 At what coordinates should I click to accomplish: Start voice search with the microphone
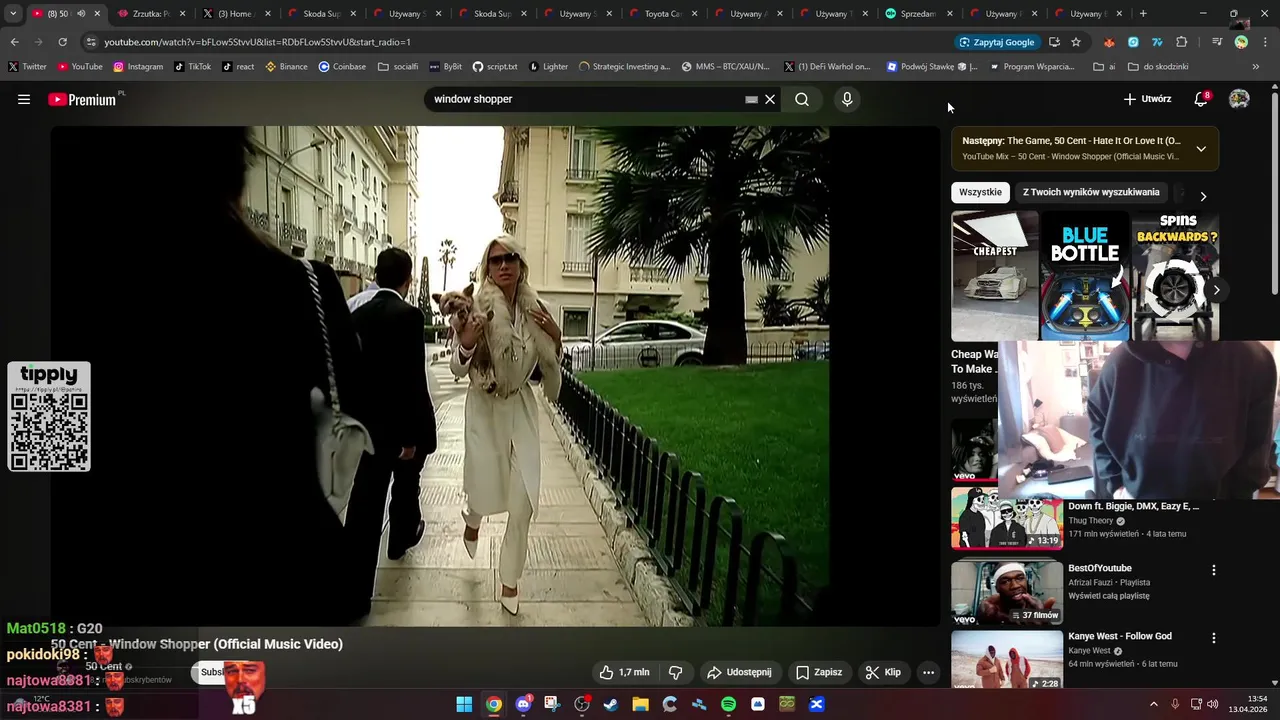coord(847,99)
